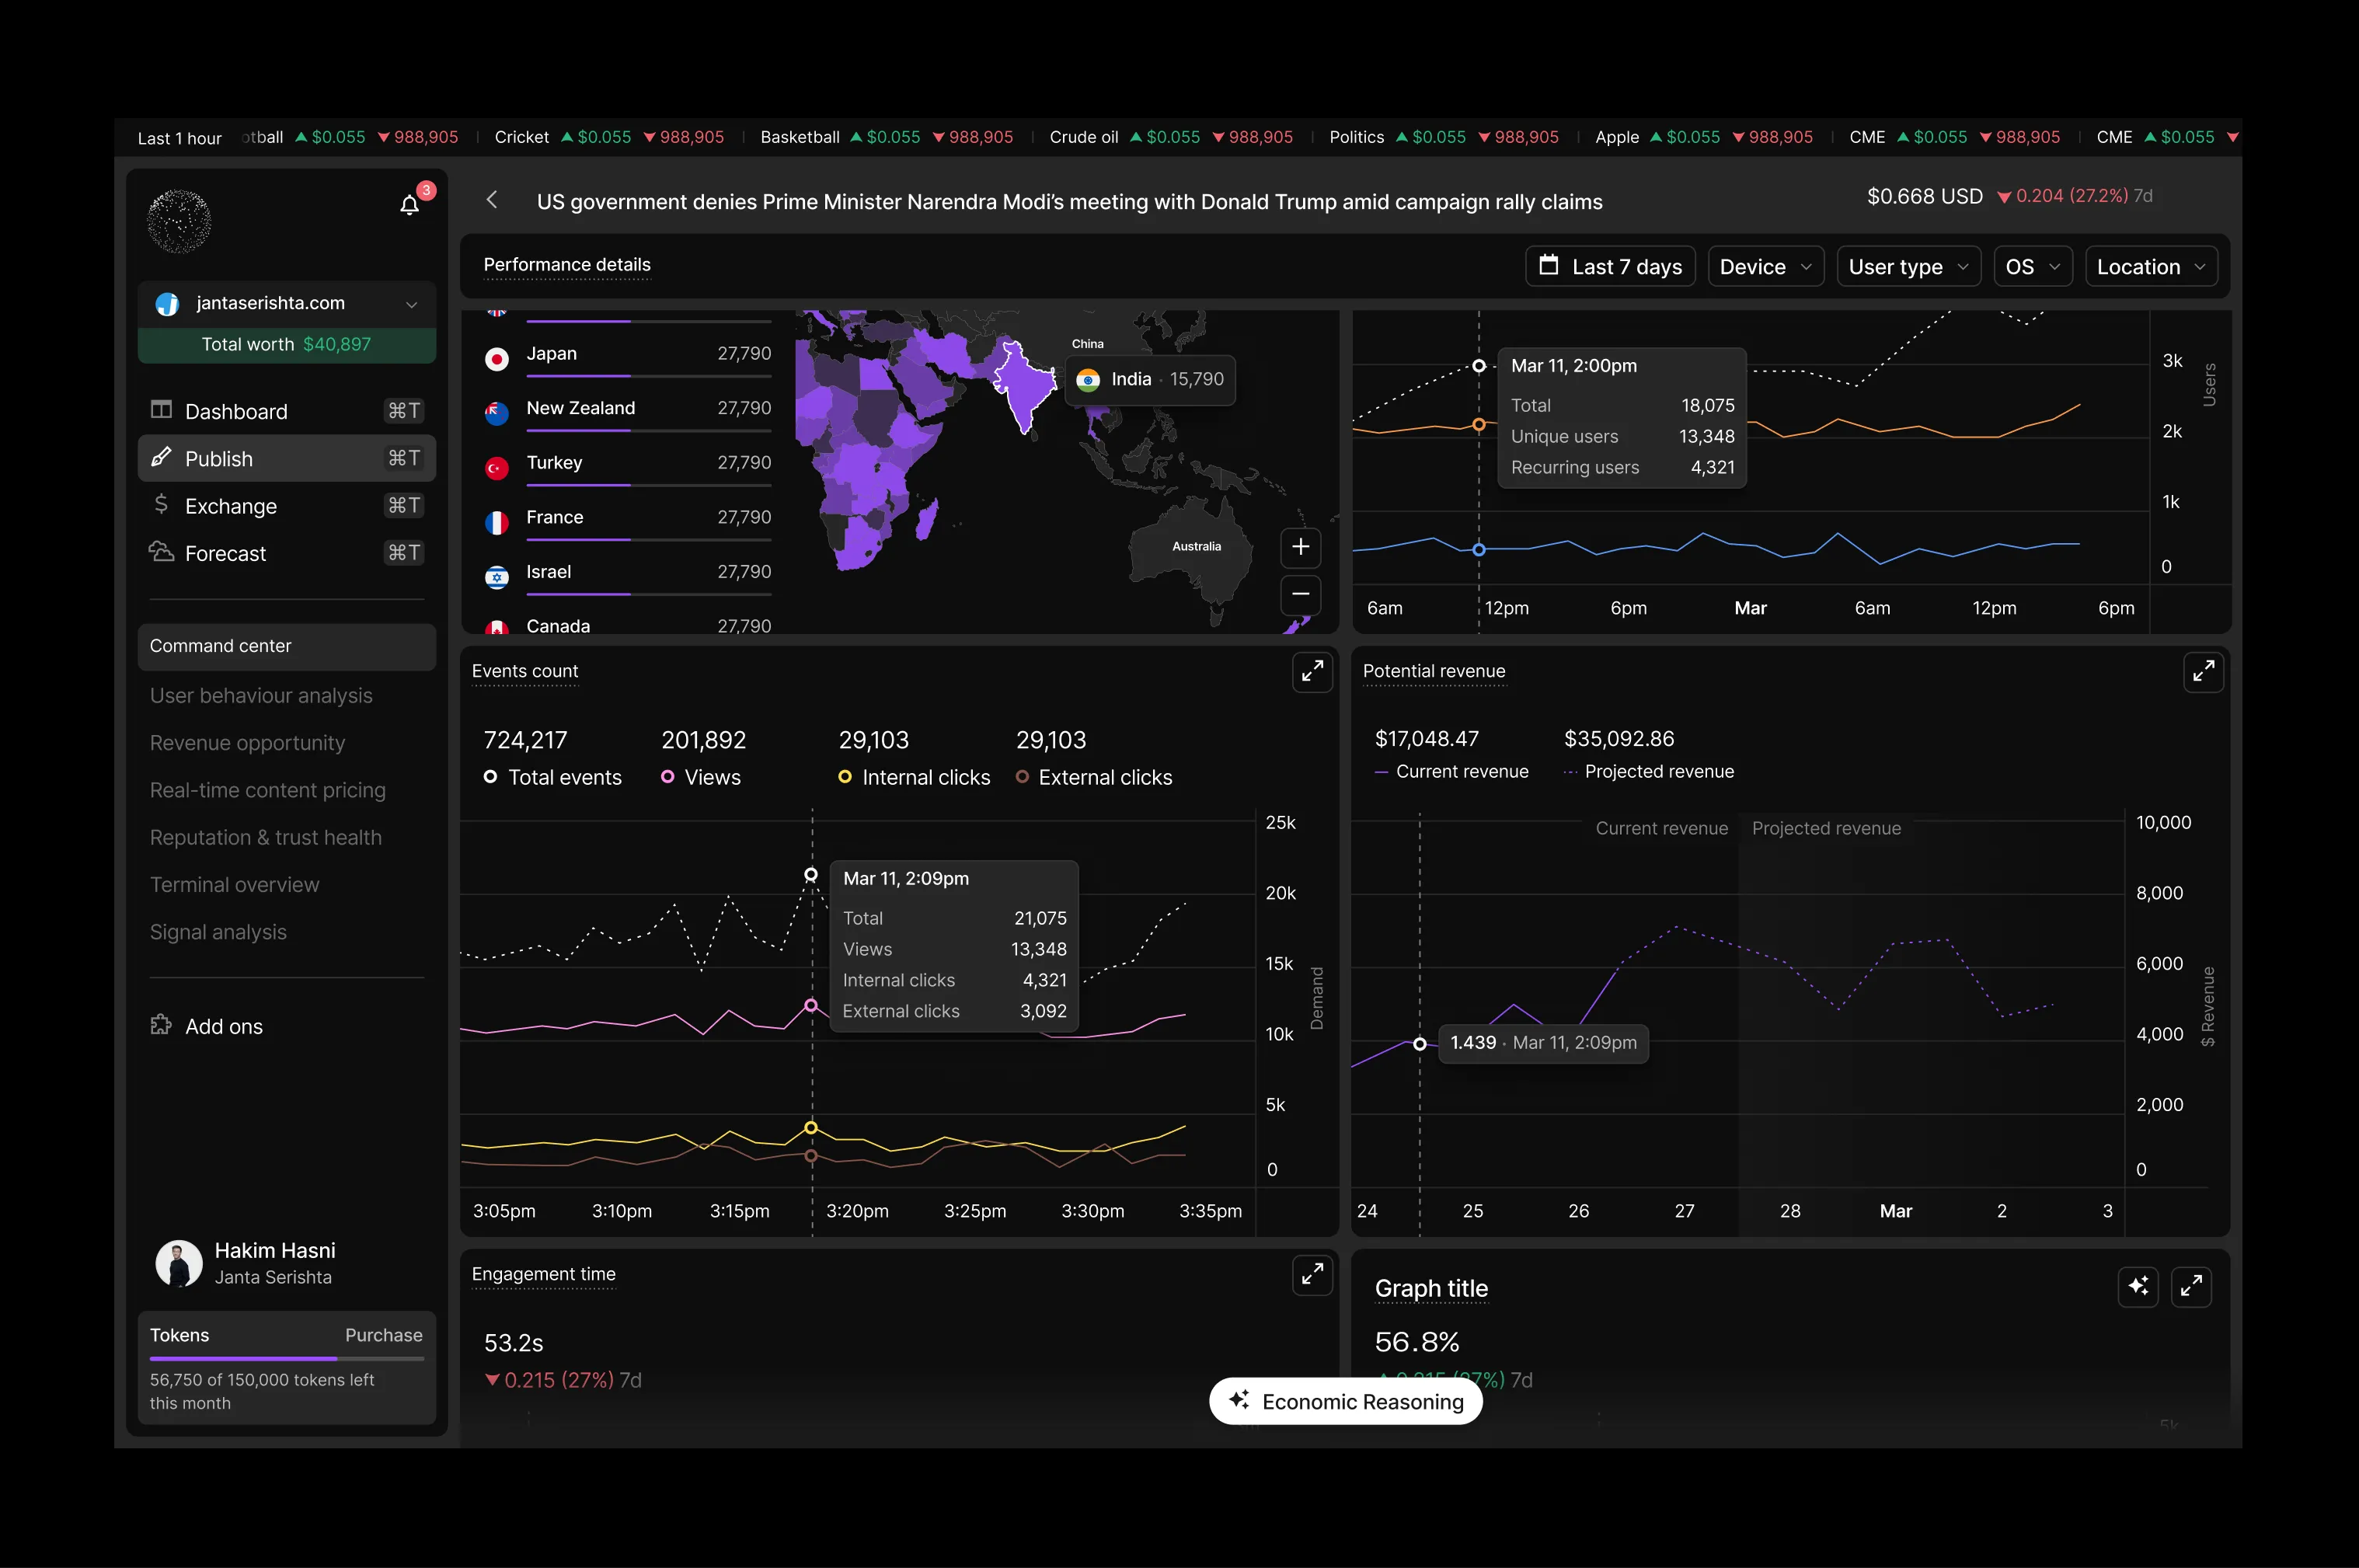Click the Economic Reasoning button

[x=1346, y=1401]
